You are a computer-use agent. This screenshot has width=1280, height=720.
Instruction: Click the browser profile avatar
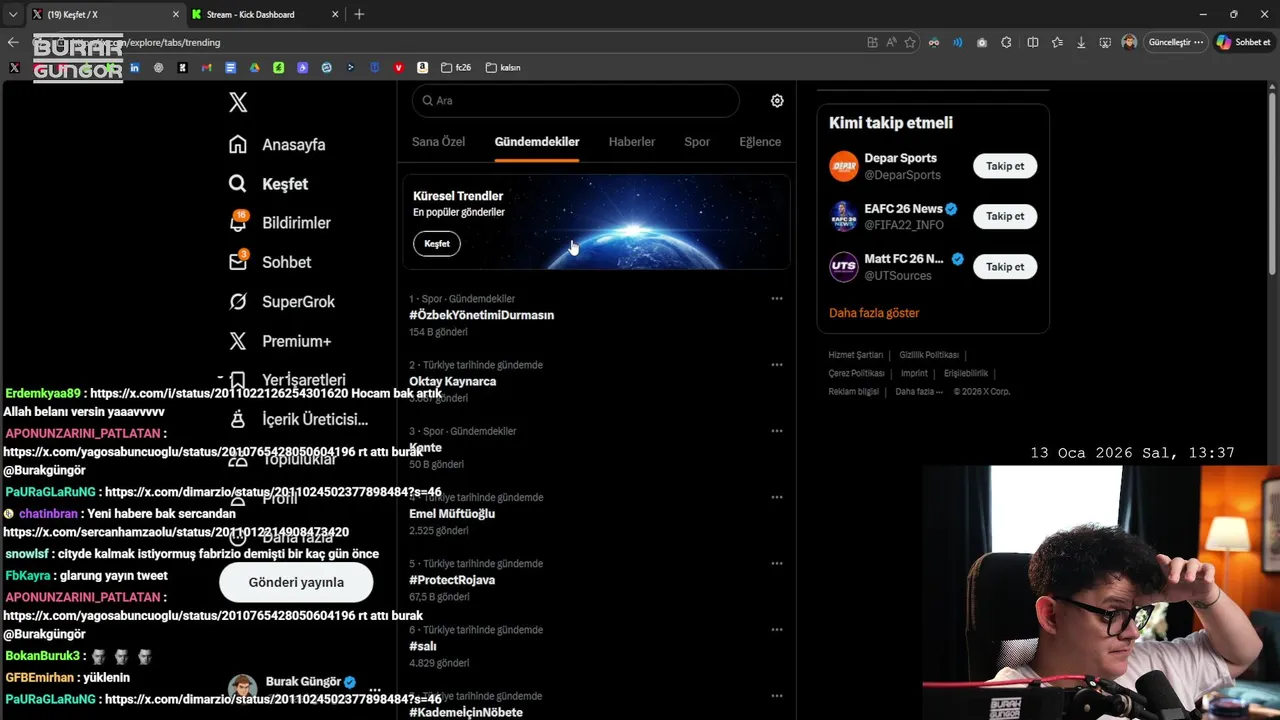point(1129,42)
